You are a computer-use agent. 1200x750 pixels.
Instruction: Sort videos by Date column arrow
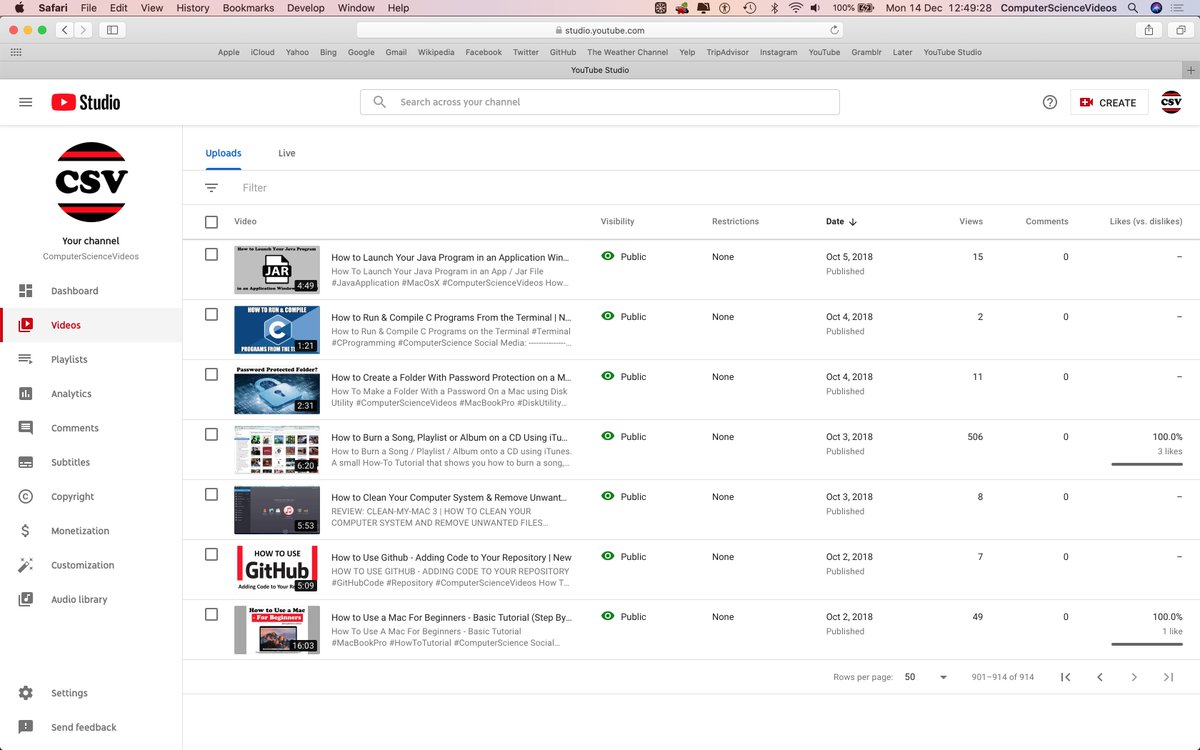coord(855,221)
